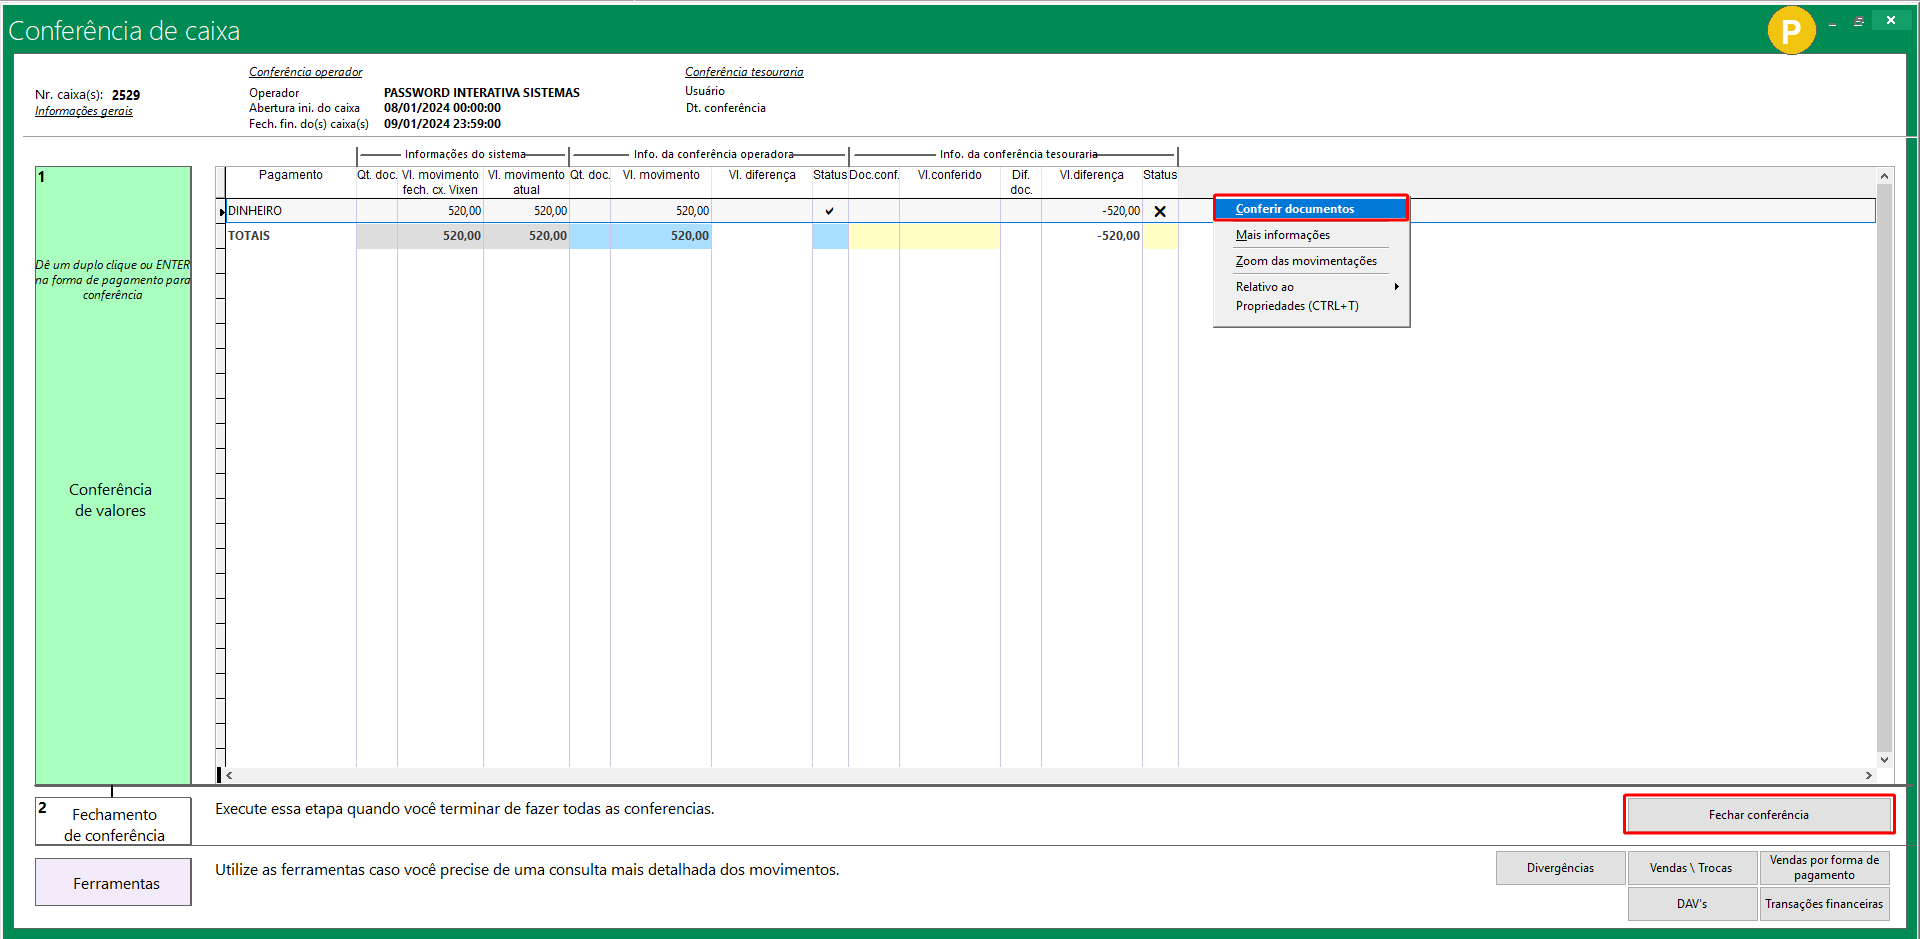Viewport: 1920px width, 939px height.
Task: Open Propriedades (CTRL+T) menu item
Action: [x=1297, y=306]
